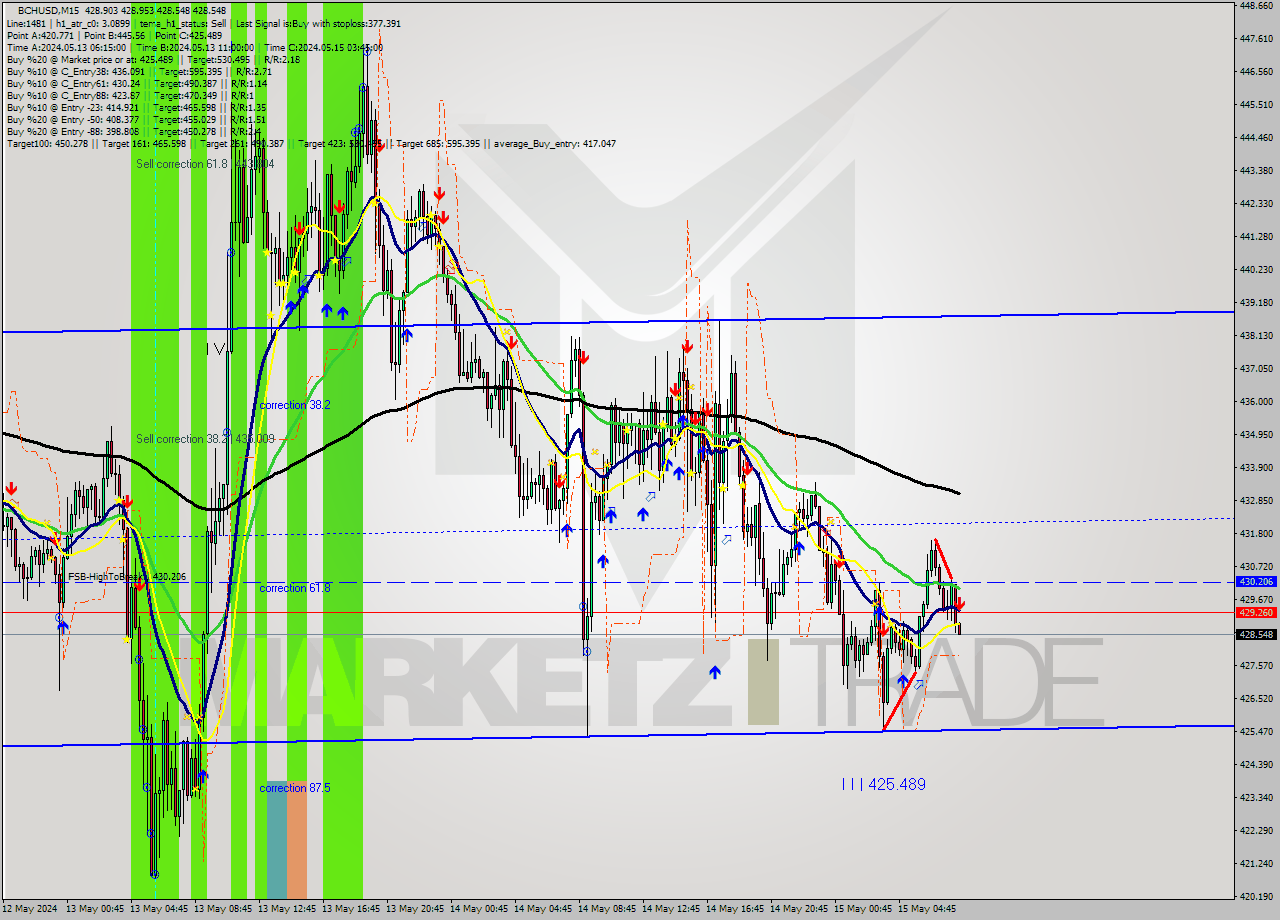This screenshot has height=920, width=1280.
Task: Select the red 429.260 price tag on axis
Action: [1255, 612]
